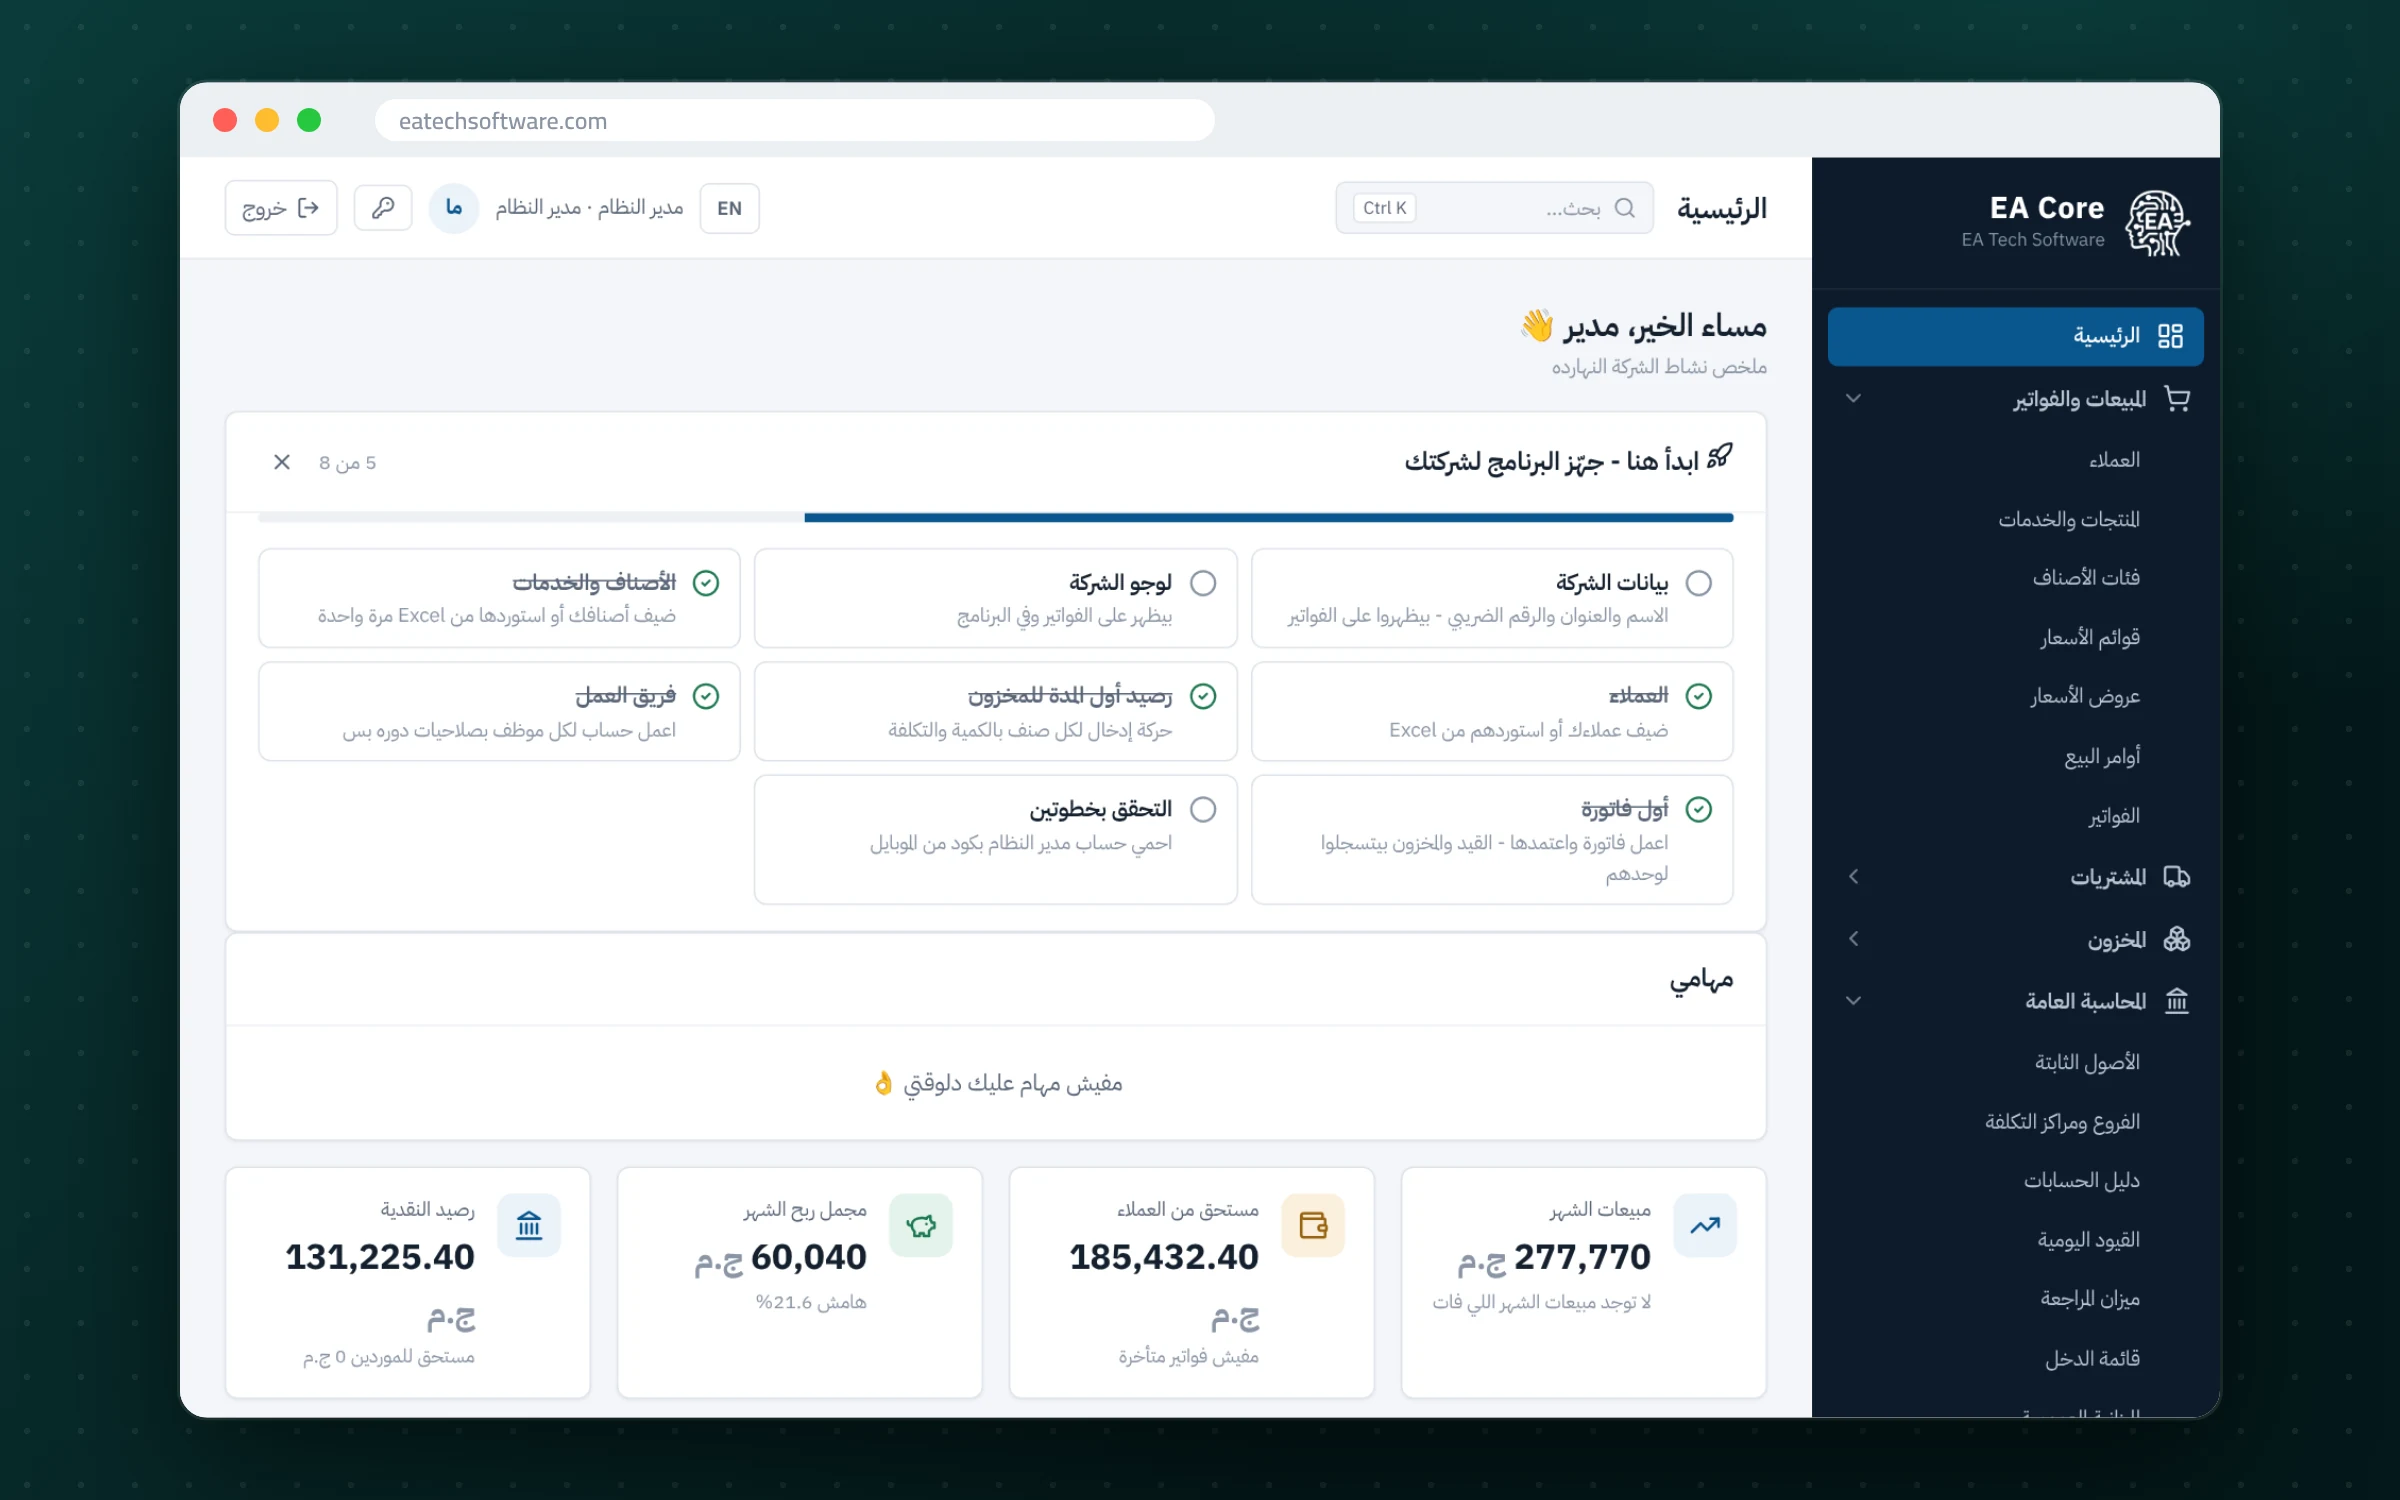Collapse the المبيعات والفواتير chevron

coord(1853,398)
